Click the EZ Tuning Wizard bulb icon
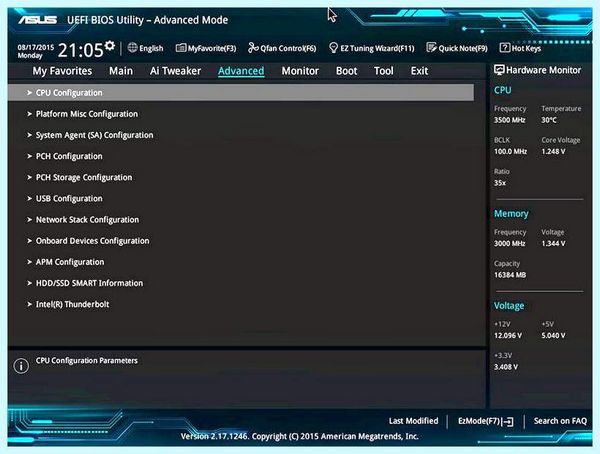 tap(333, 47)
